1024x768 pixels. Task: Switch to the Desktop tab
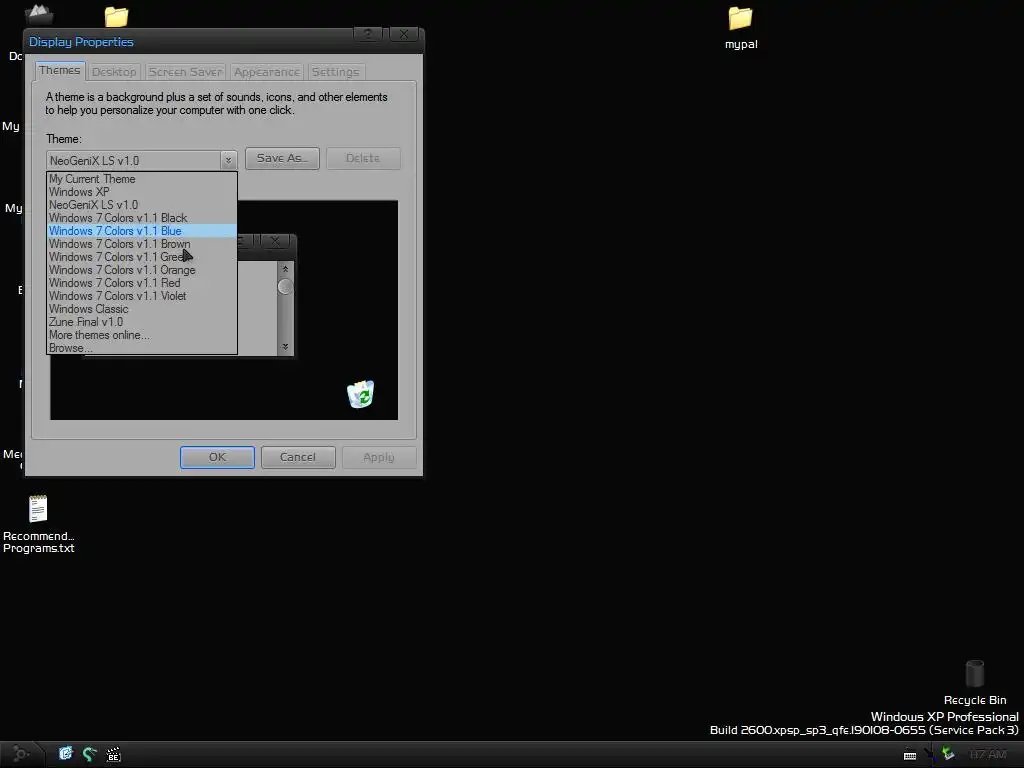[114, 72]
